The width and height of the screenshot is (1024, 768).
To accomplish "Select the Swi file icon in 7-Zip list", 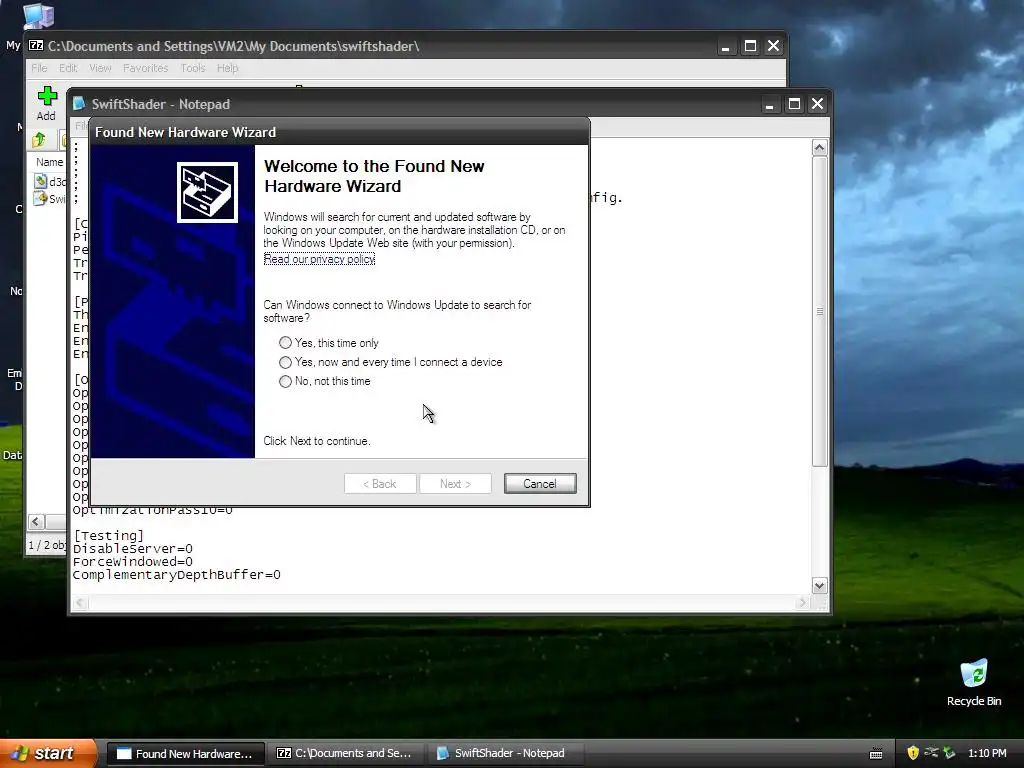I will point(40,198).
